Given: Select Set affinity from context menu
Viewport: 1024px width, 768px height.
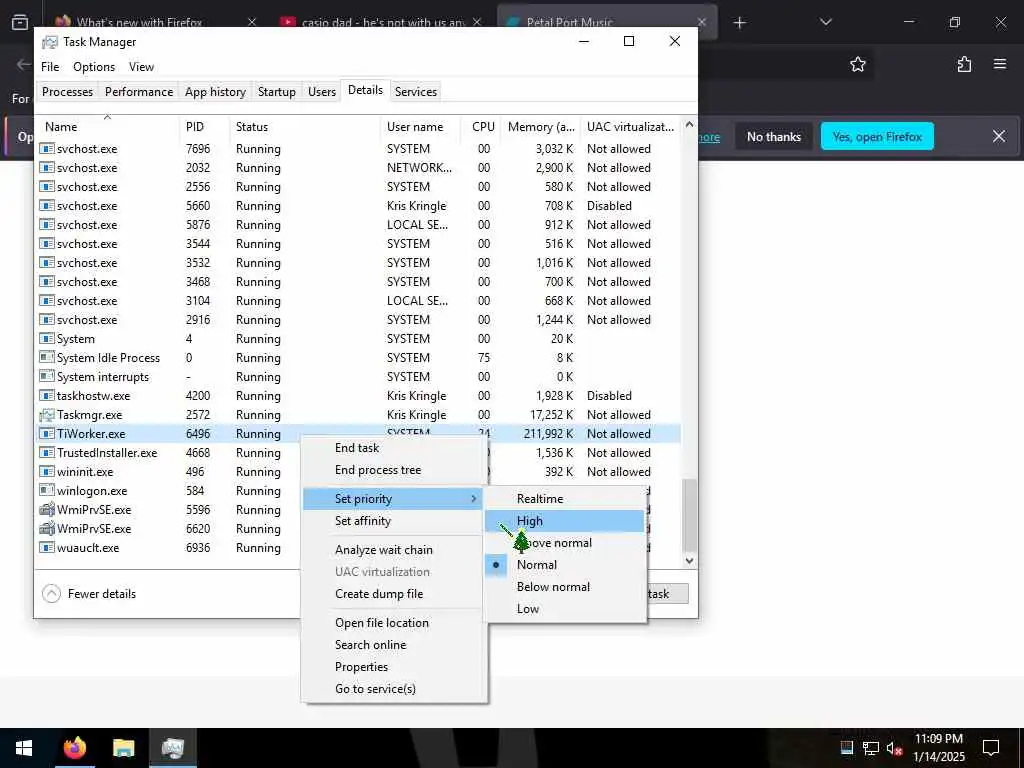Looking at the screenshot, I should 393,520.
